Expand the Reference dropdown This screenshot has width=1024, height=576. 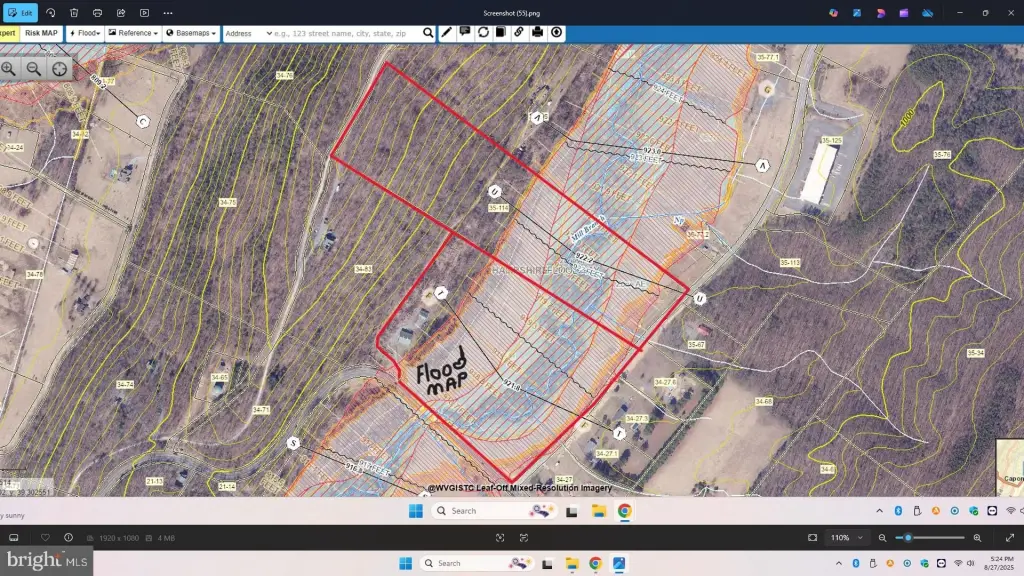coord(134,33)
